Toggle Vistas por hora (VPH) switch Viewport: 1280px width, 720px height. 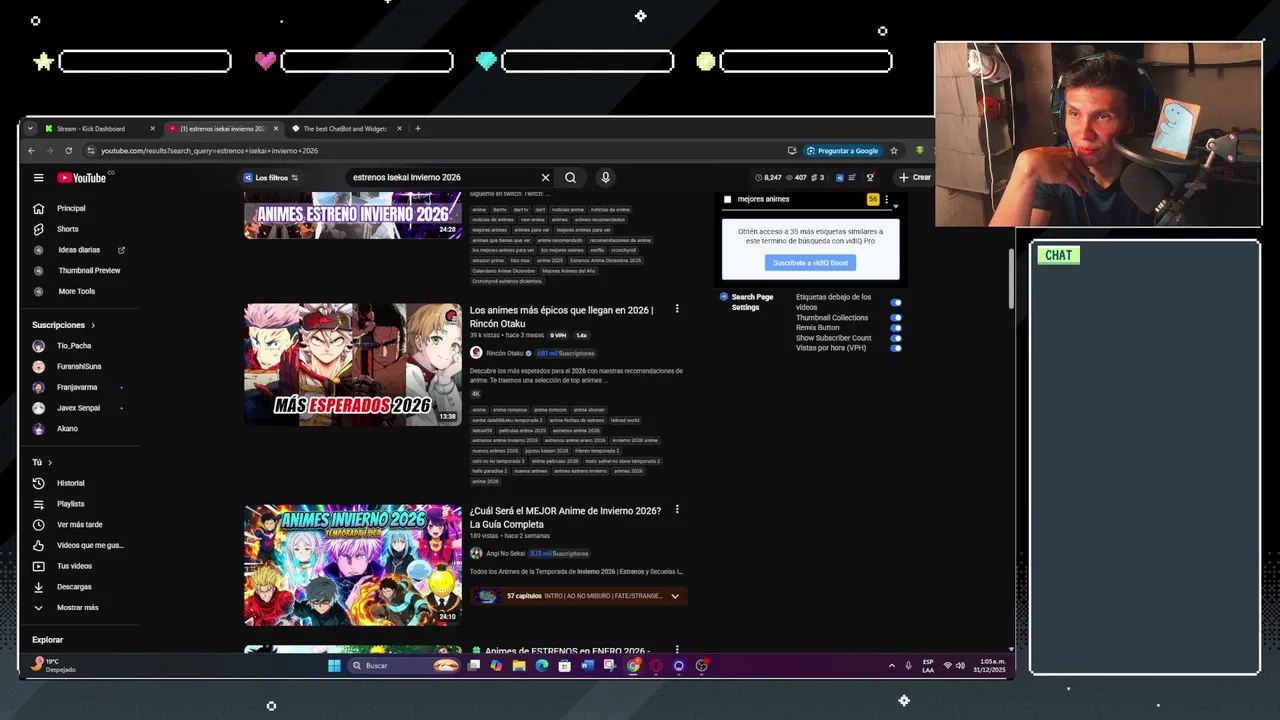[896, 348]
